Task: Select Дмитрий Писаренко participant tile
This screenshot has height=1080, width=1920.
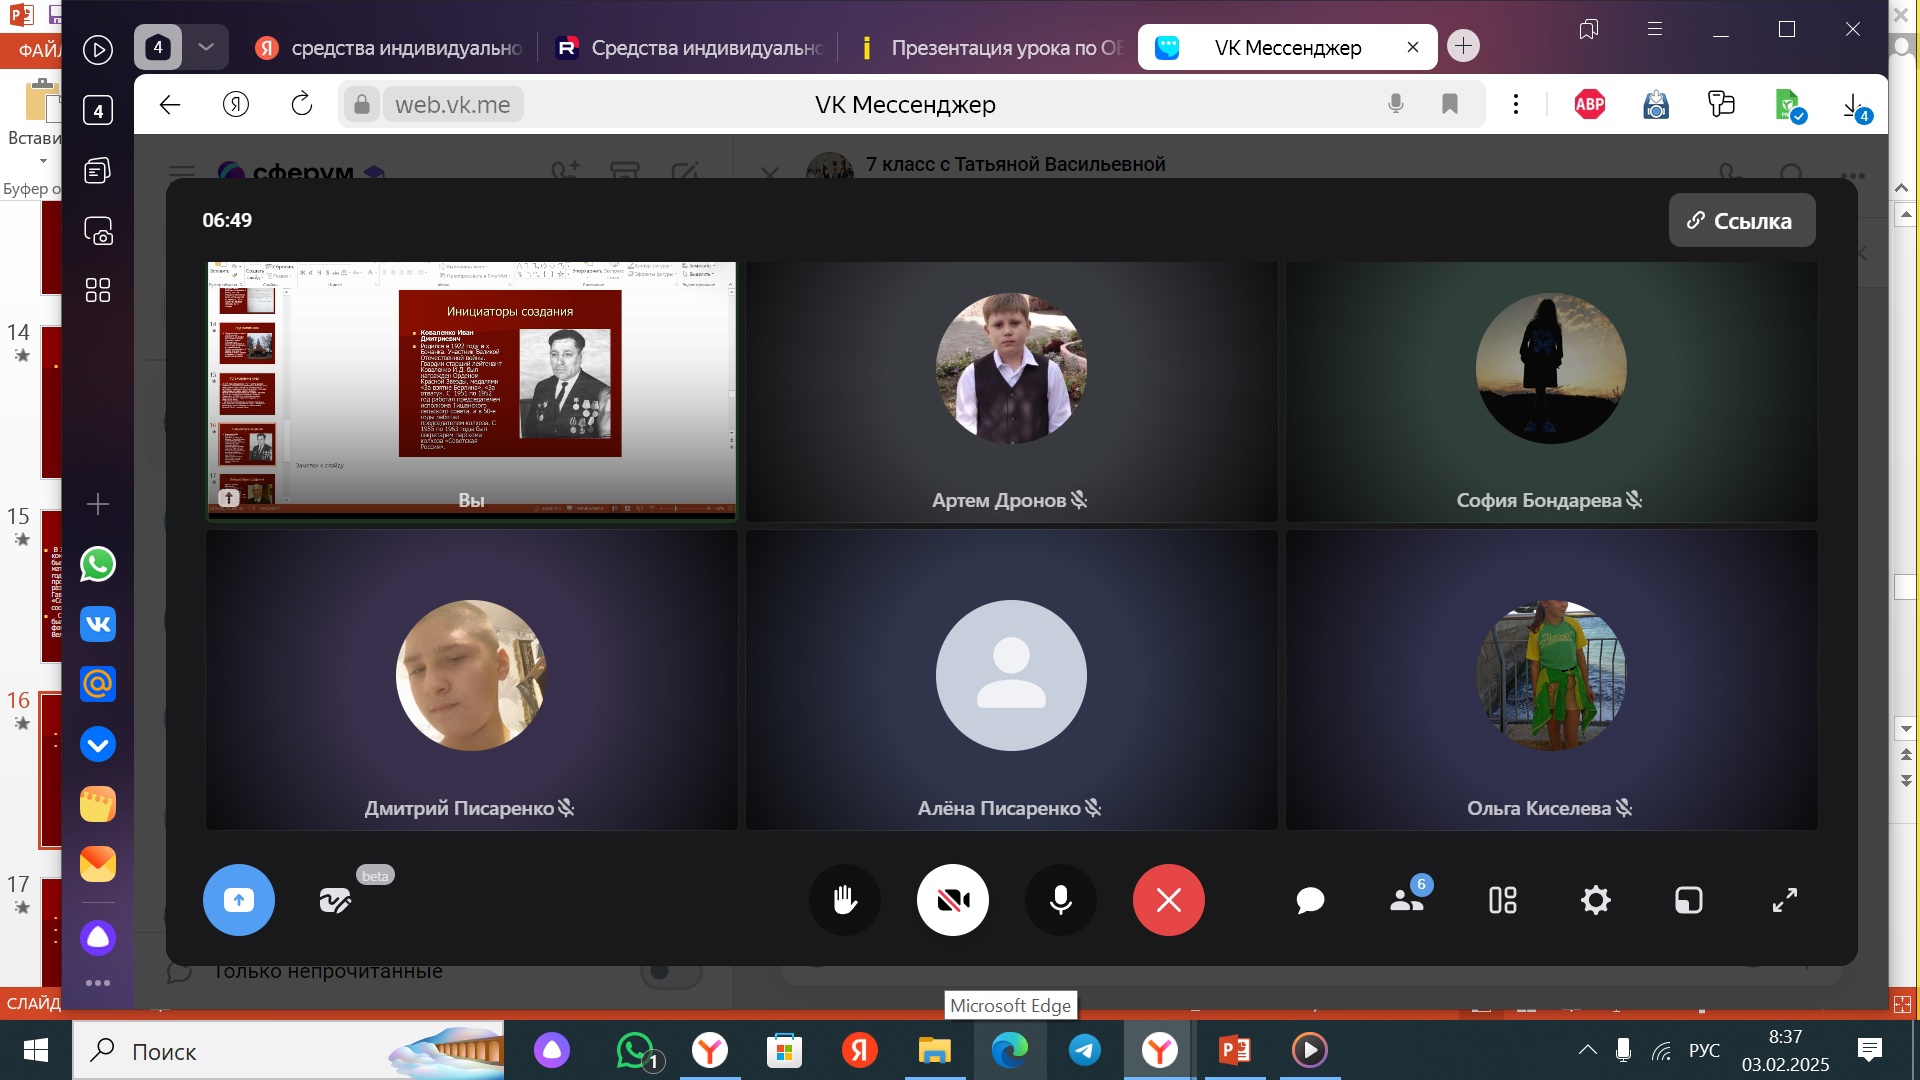Action: [x=471, y=679]
